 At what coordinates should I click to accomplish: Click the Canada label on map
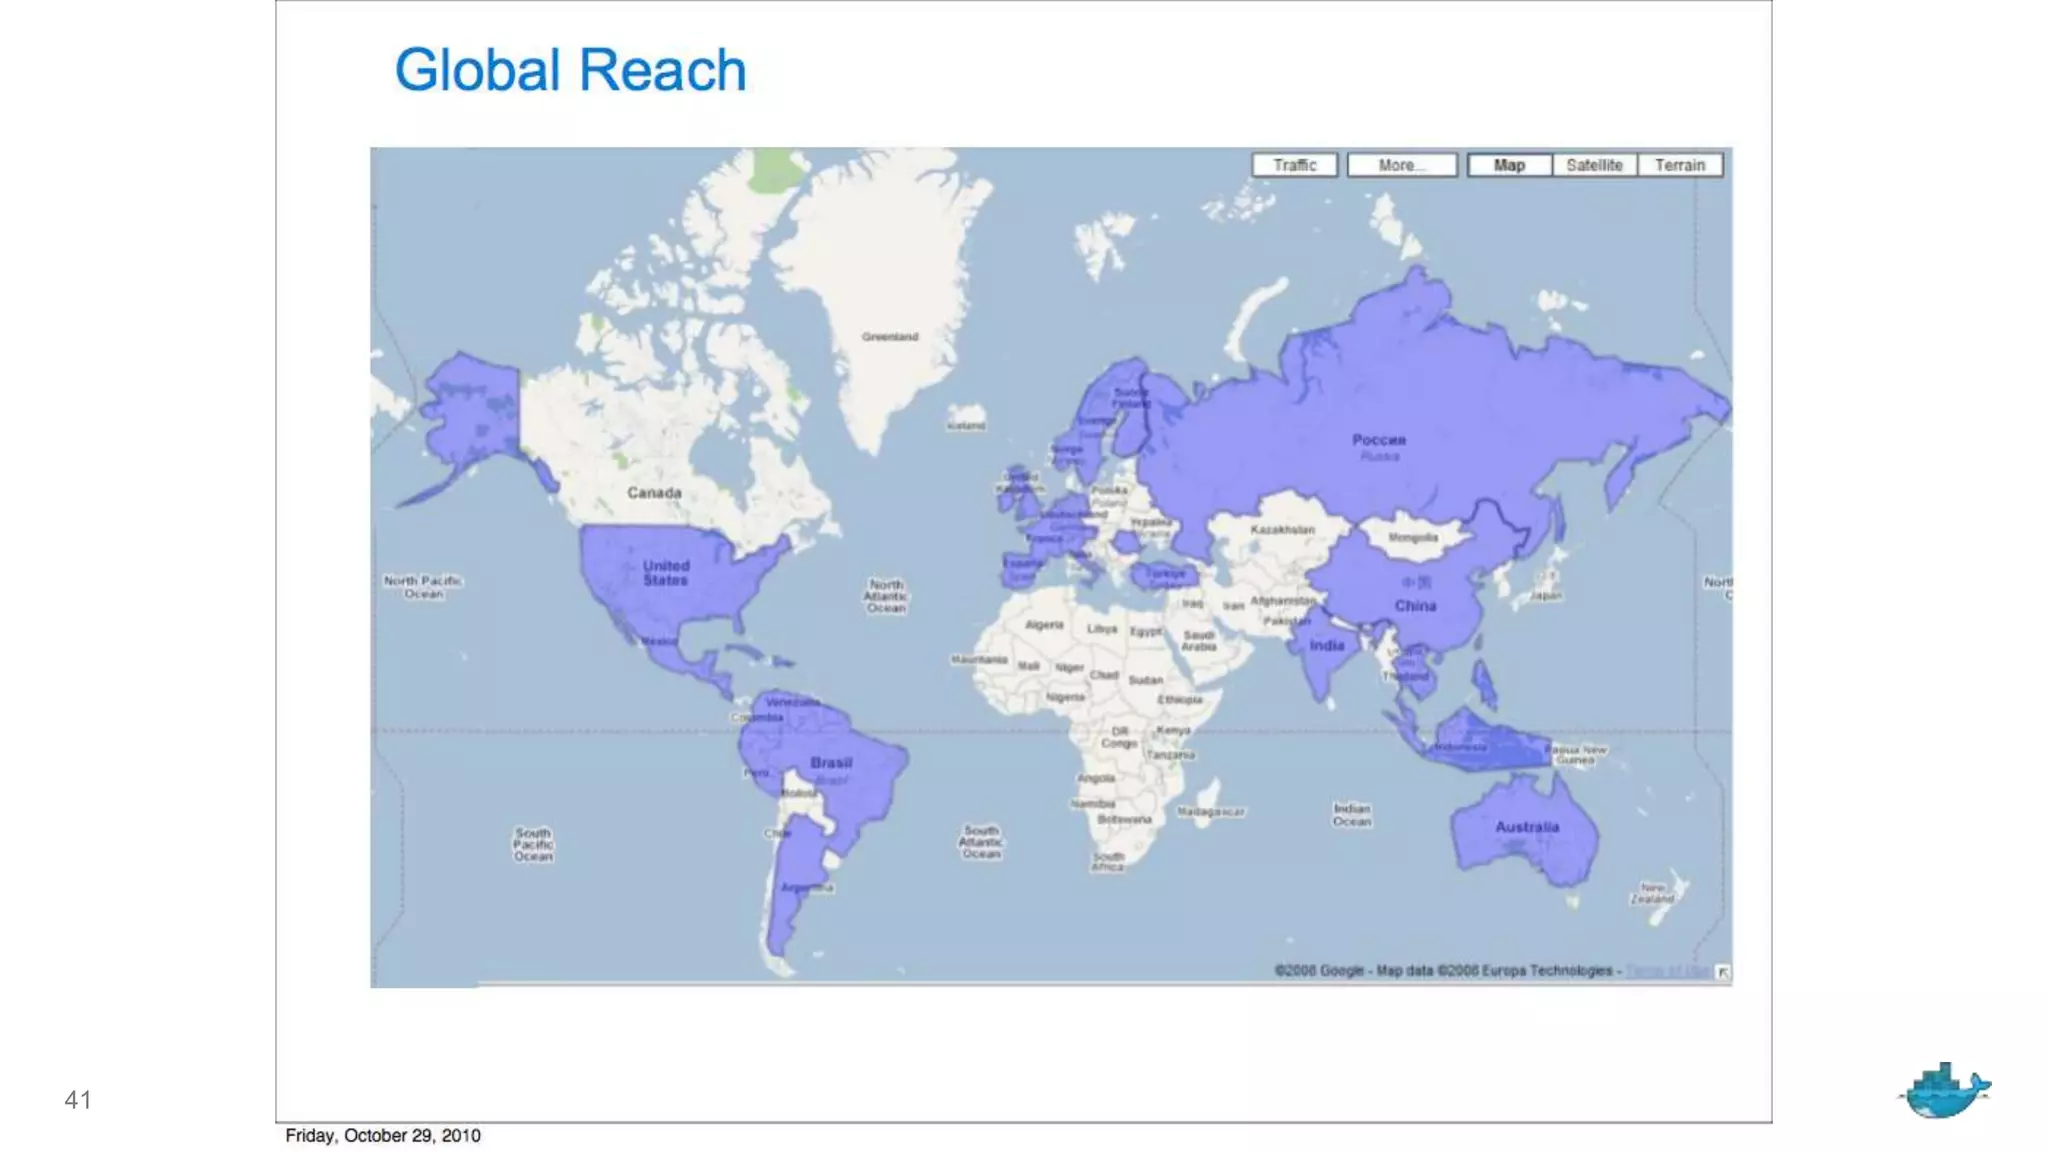(x=654, y=493)
